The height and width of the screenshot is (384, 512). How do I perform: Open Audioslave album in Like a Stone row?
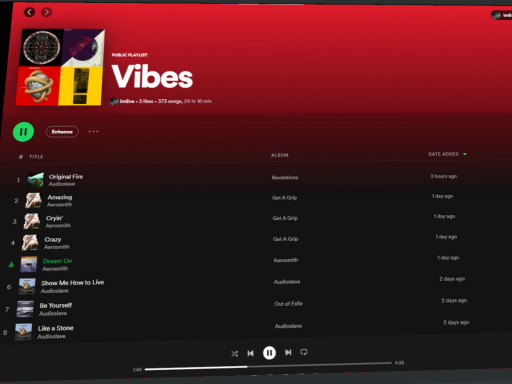tap(288, 326)
